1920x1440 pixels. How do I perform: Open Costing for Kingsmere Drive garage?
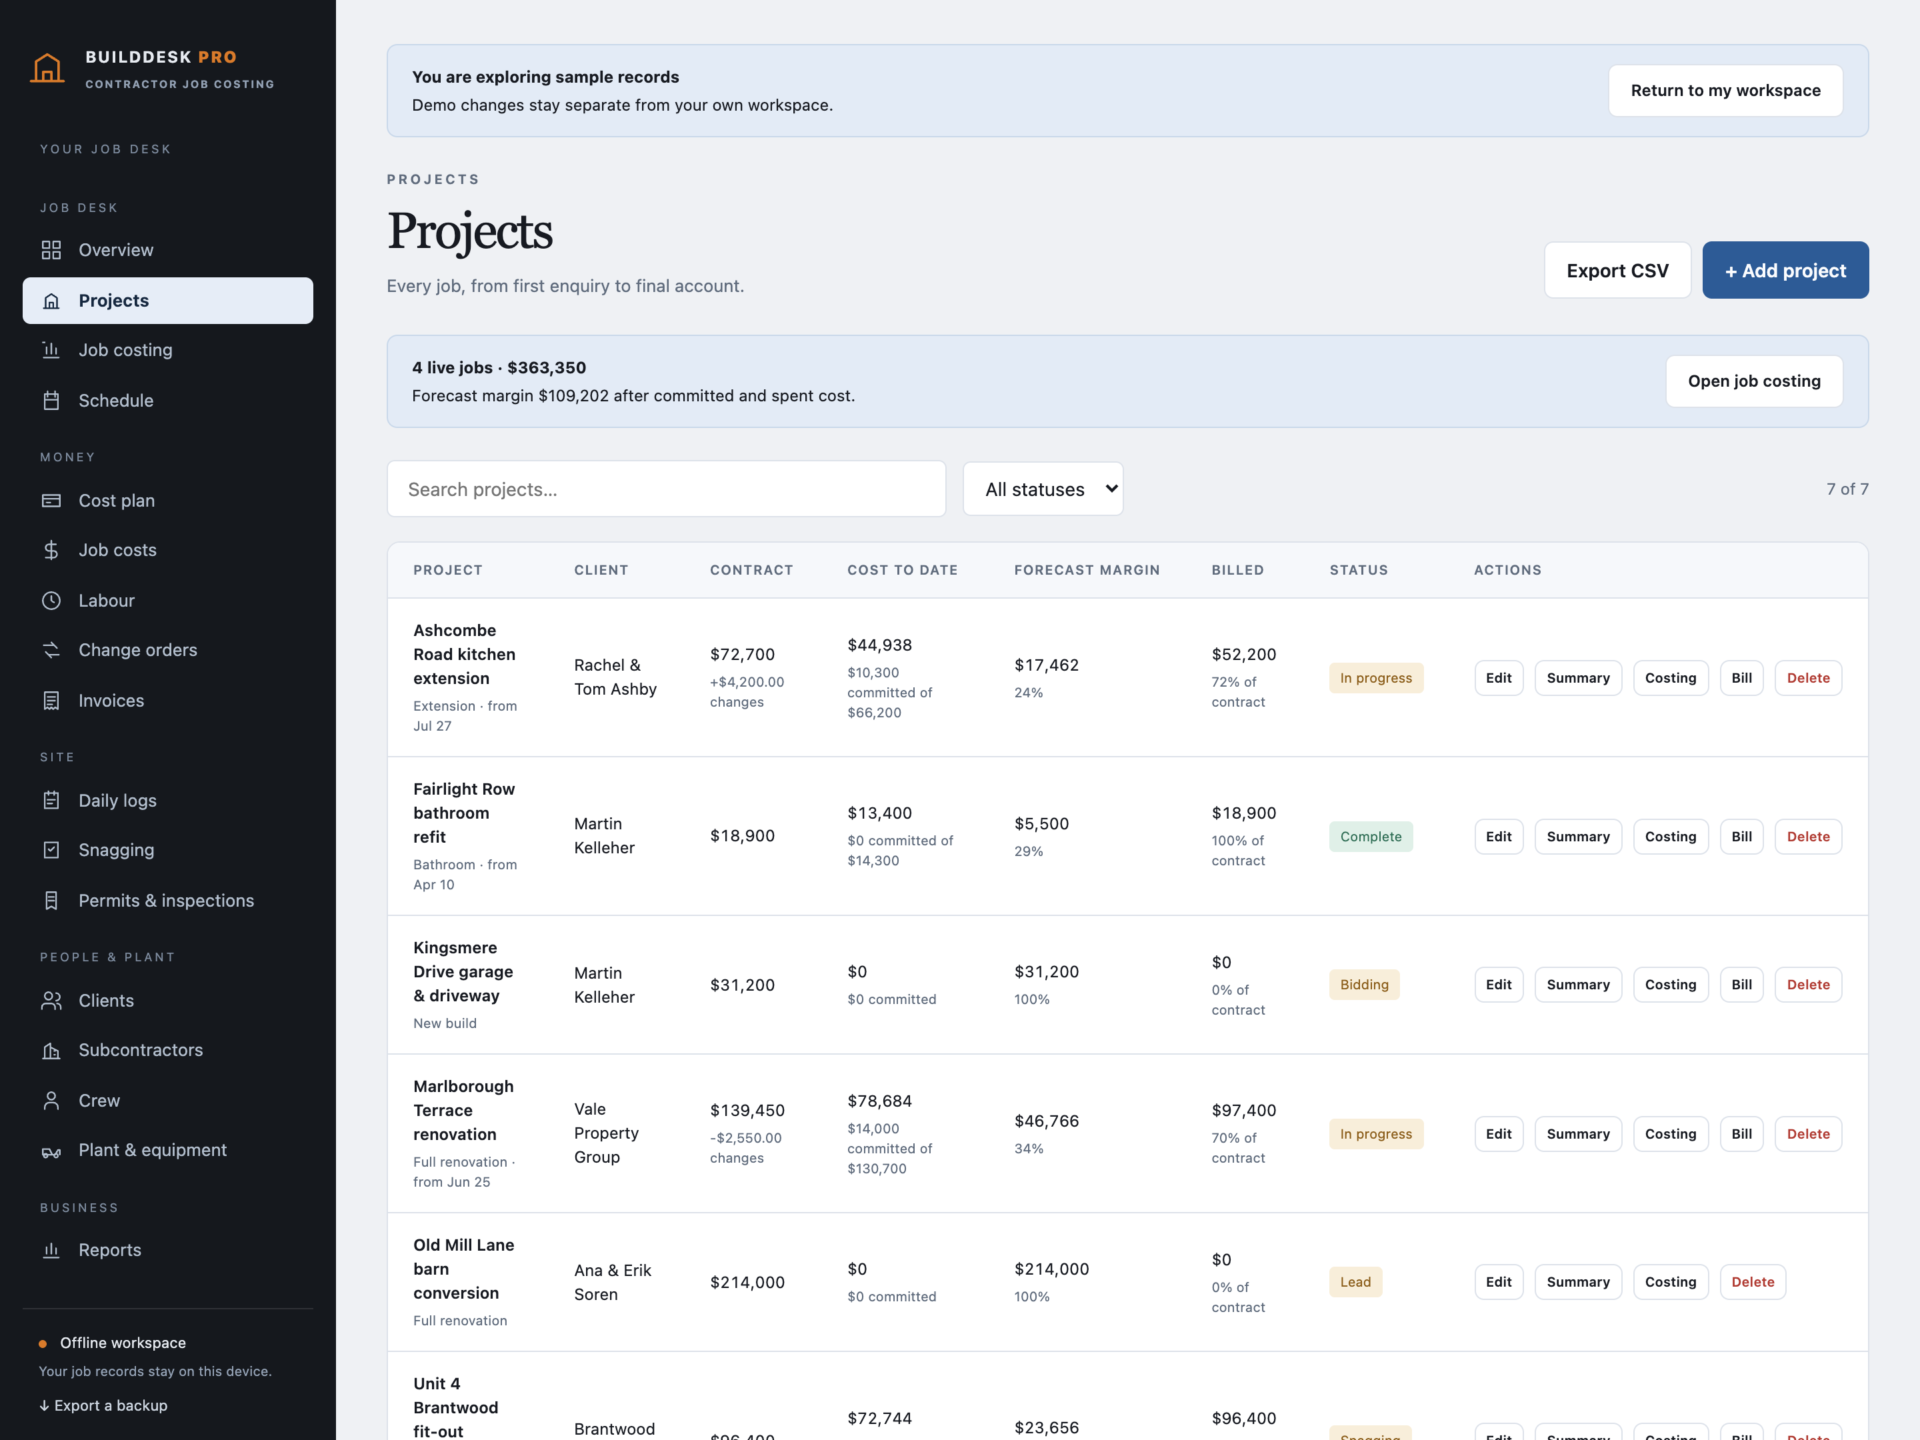click(x=1670, y=985)
